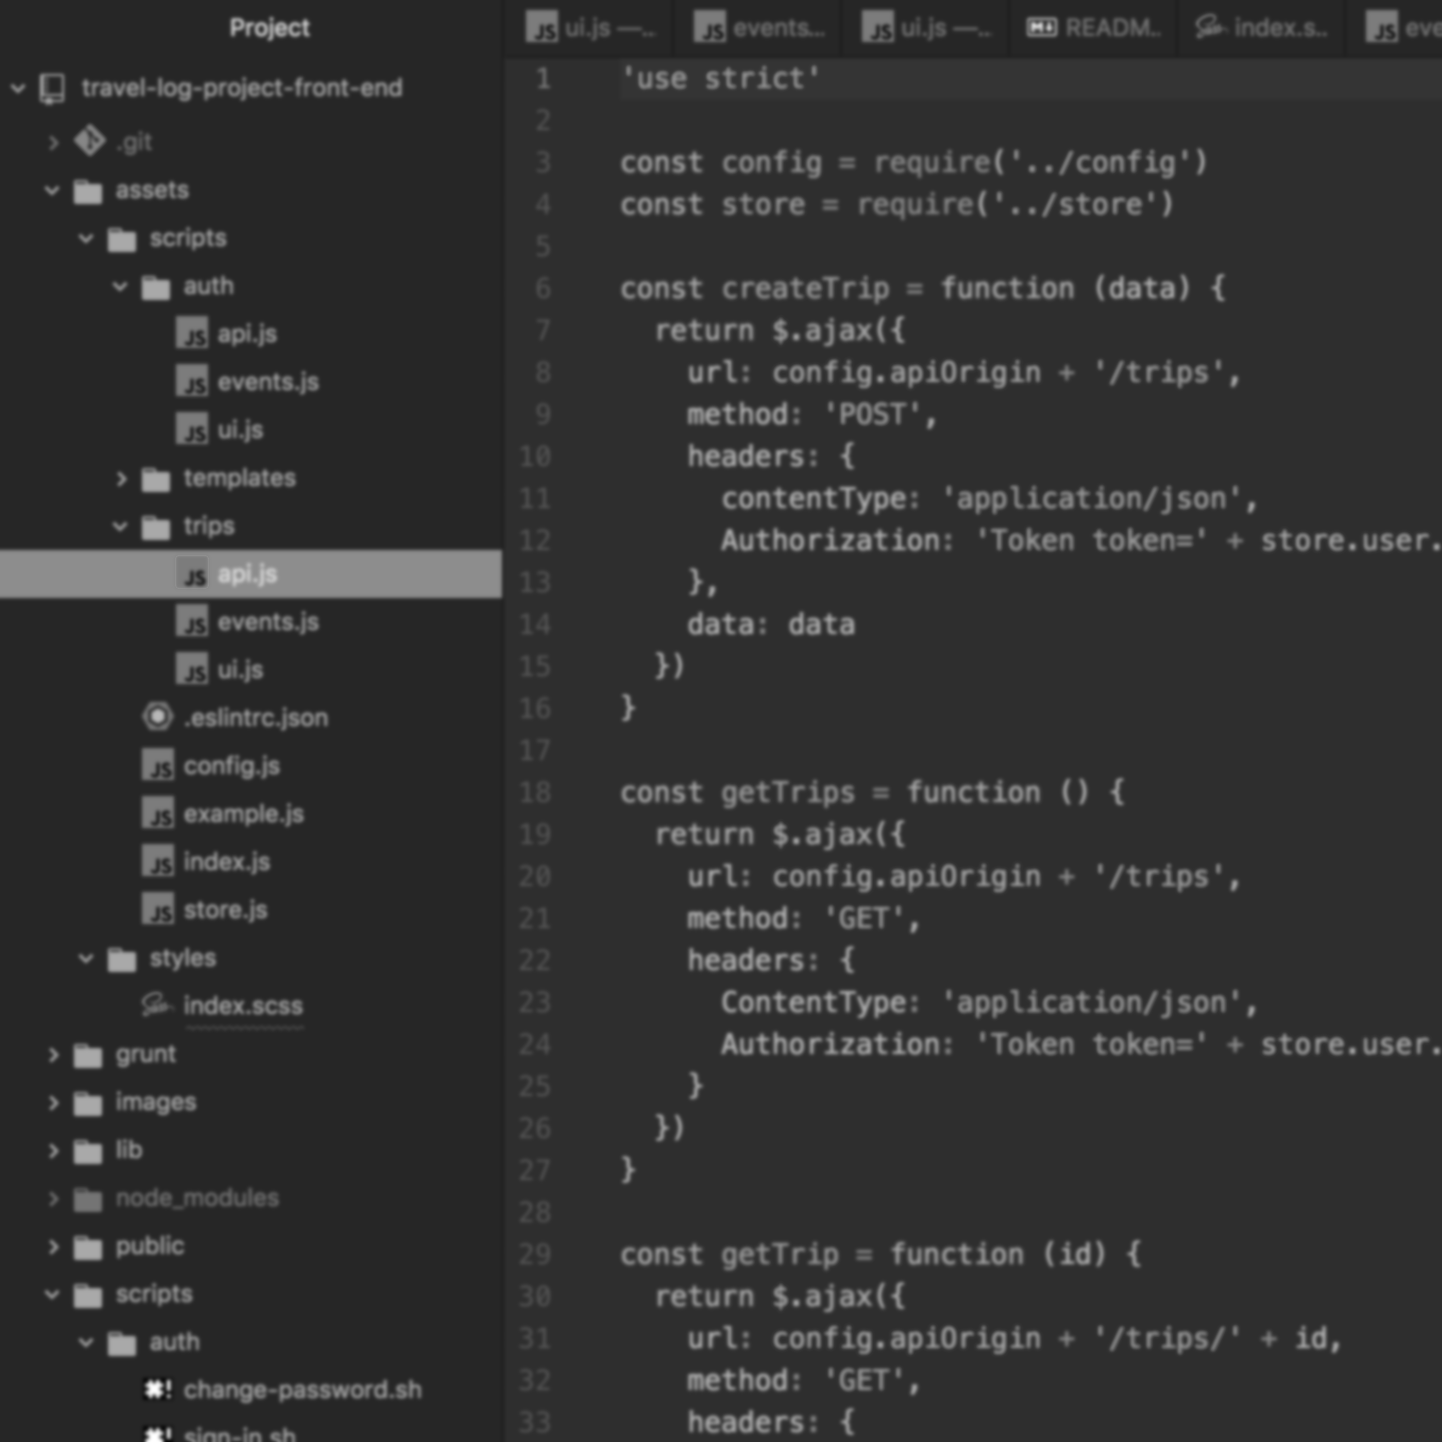Image resolution: width=1442 pixels, height=1442 pixels.
Task: Click the grunt folder icon
Action: coord(88,1055)
